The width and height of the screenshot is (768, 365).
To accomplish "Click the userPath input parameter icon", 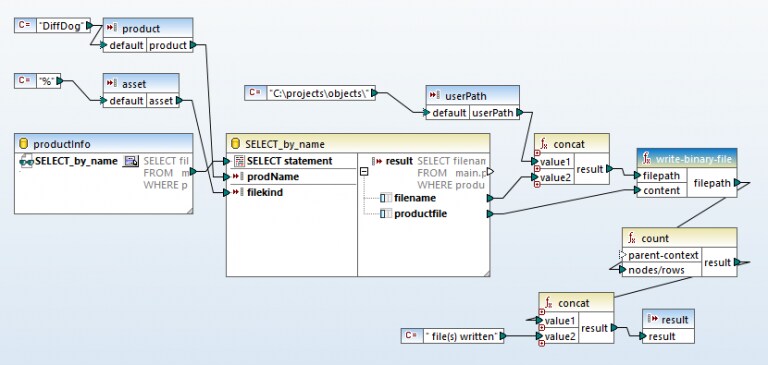I will [x=434, y=96].
